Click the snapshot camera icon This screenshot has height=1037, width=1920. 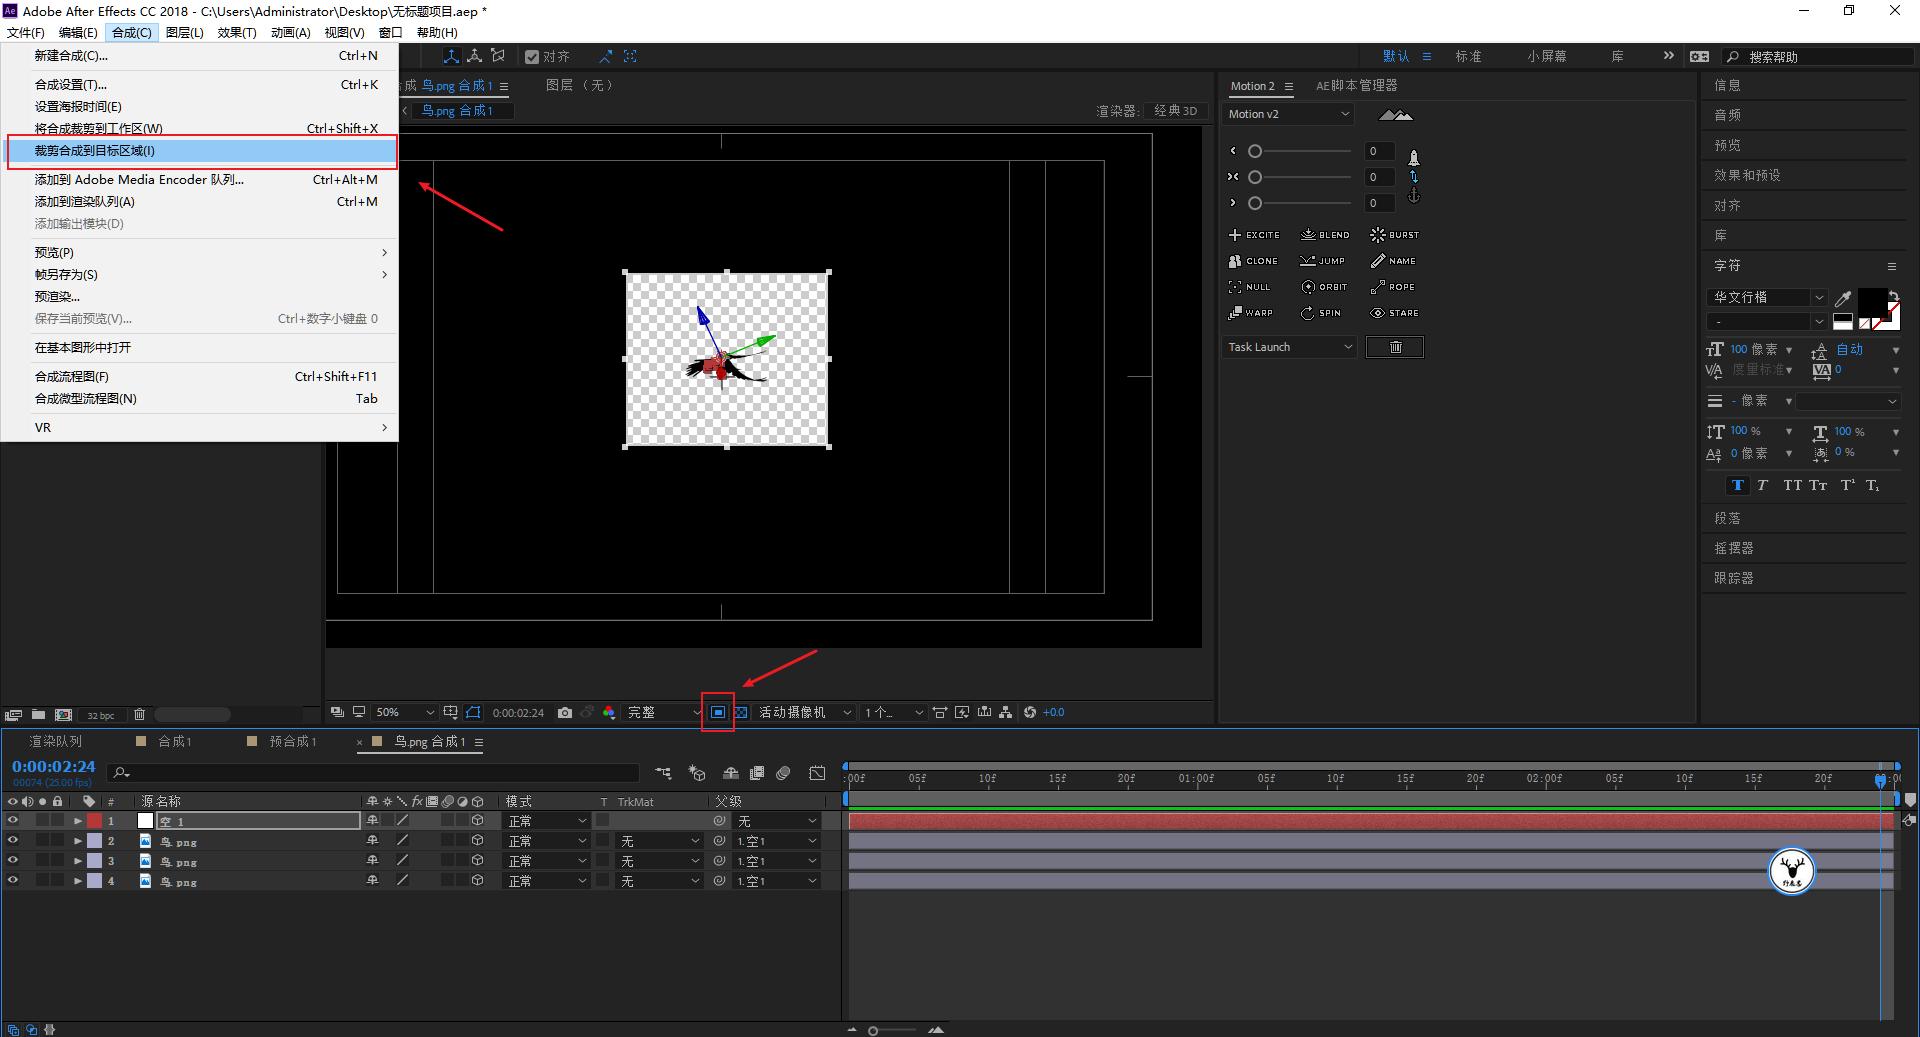click(x=565, y=713)
